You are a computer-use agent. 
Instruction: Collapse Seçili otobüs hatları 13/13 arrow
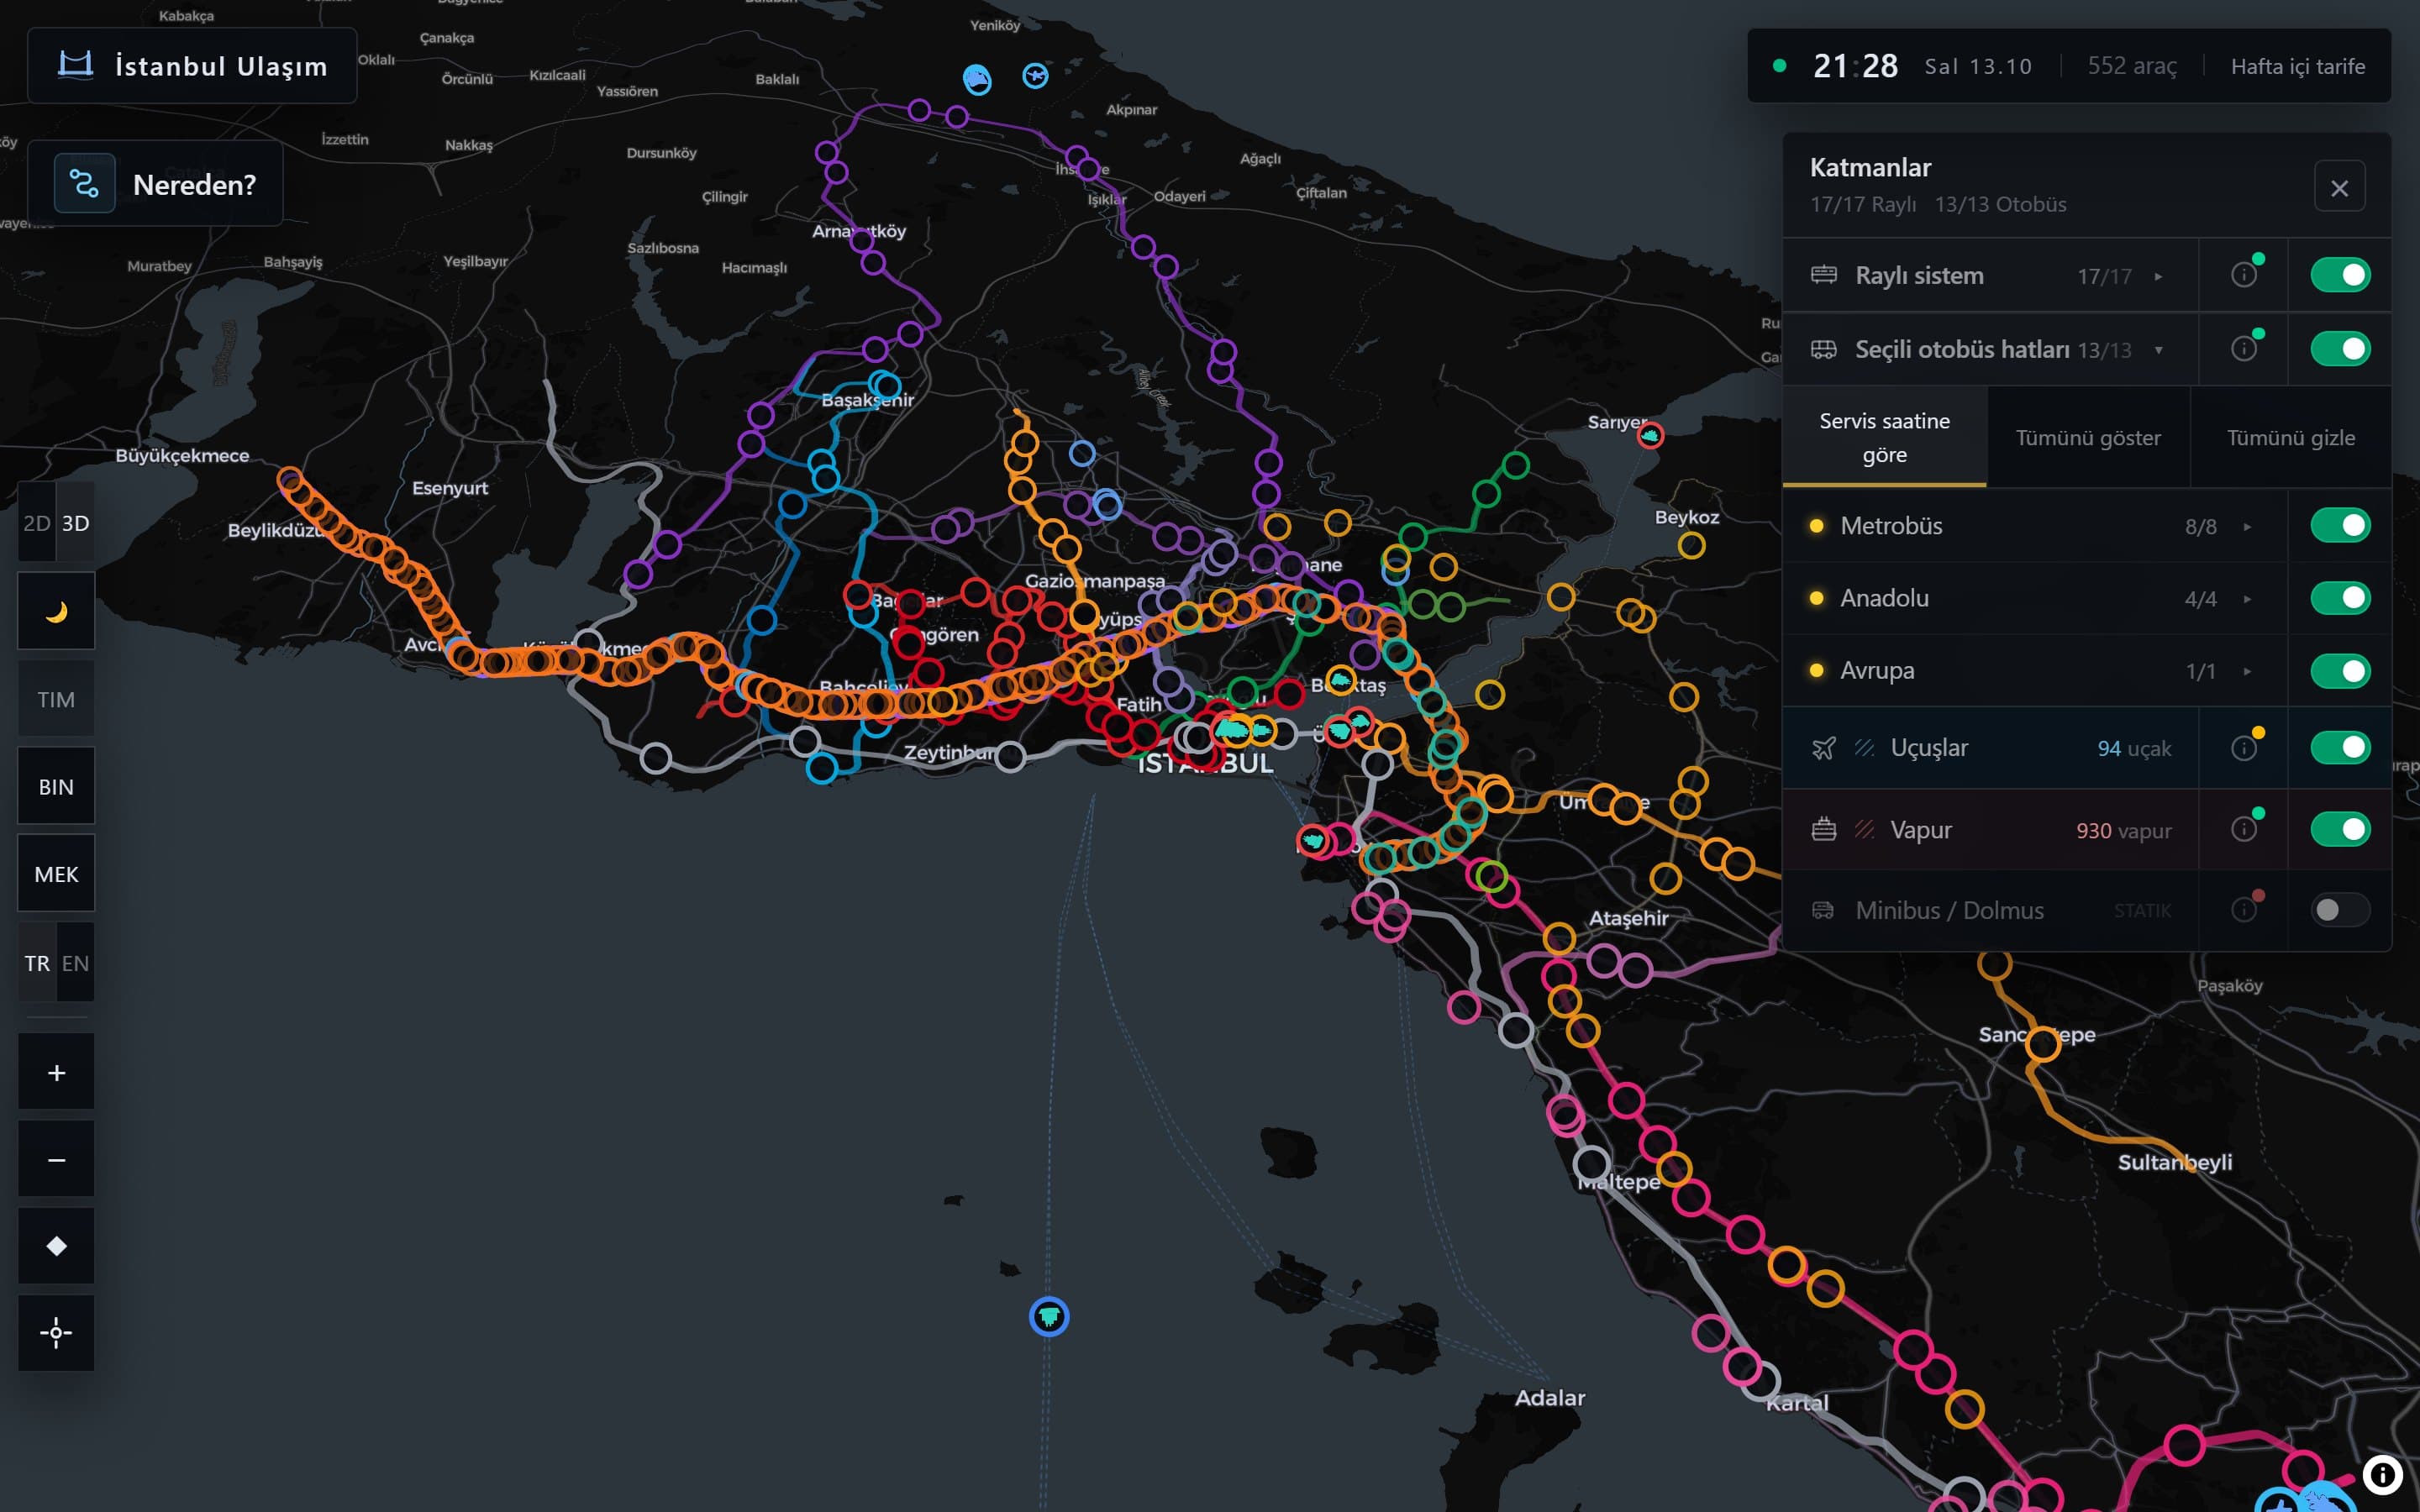click(x=2158, y=350)
